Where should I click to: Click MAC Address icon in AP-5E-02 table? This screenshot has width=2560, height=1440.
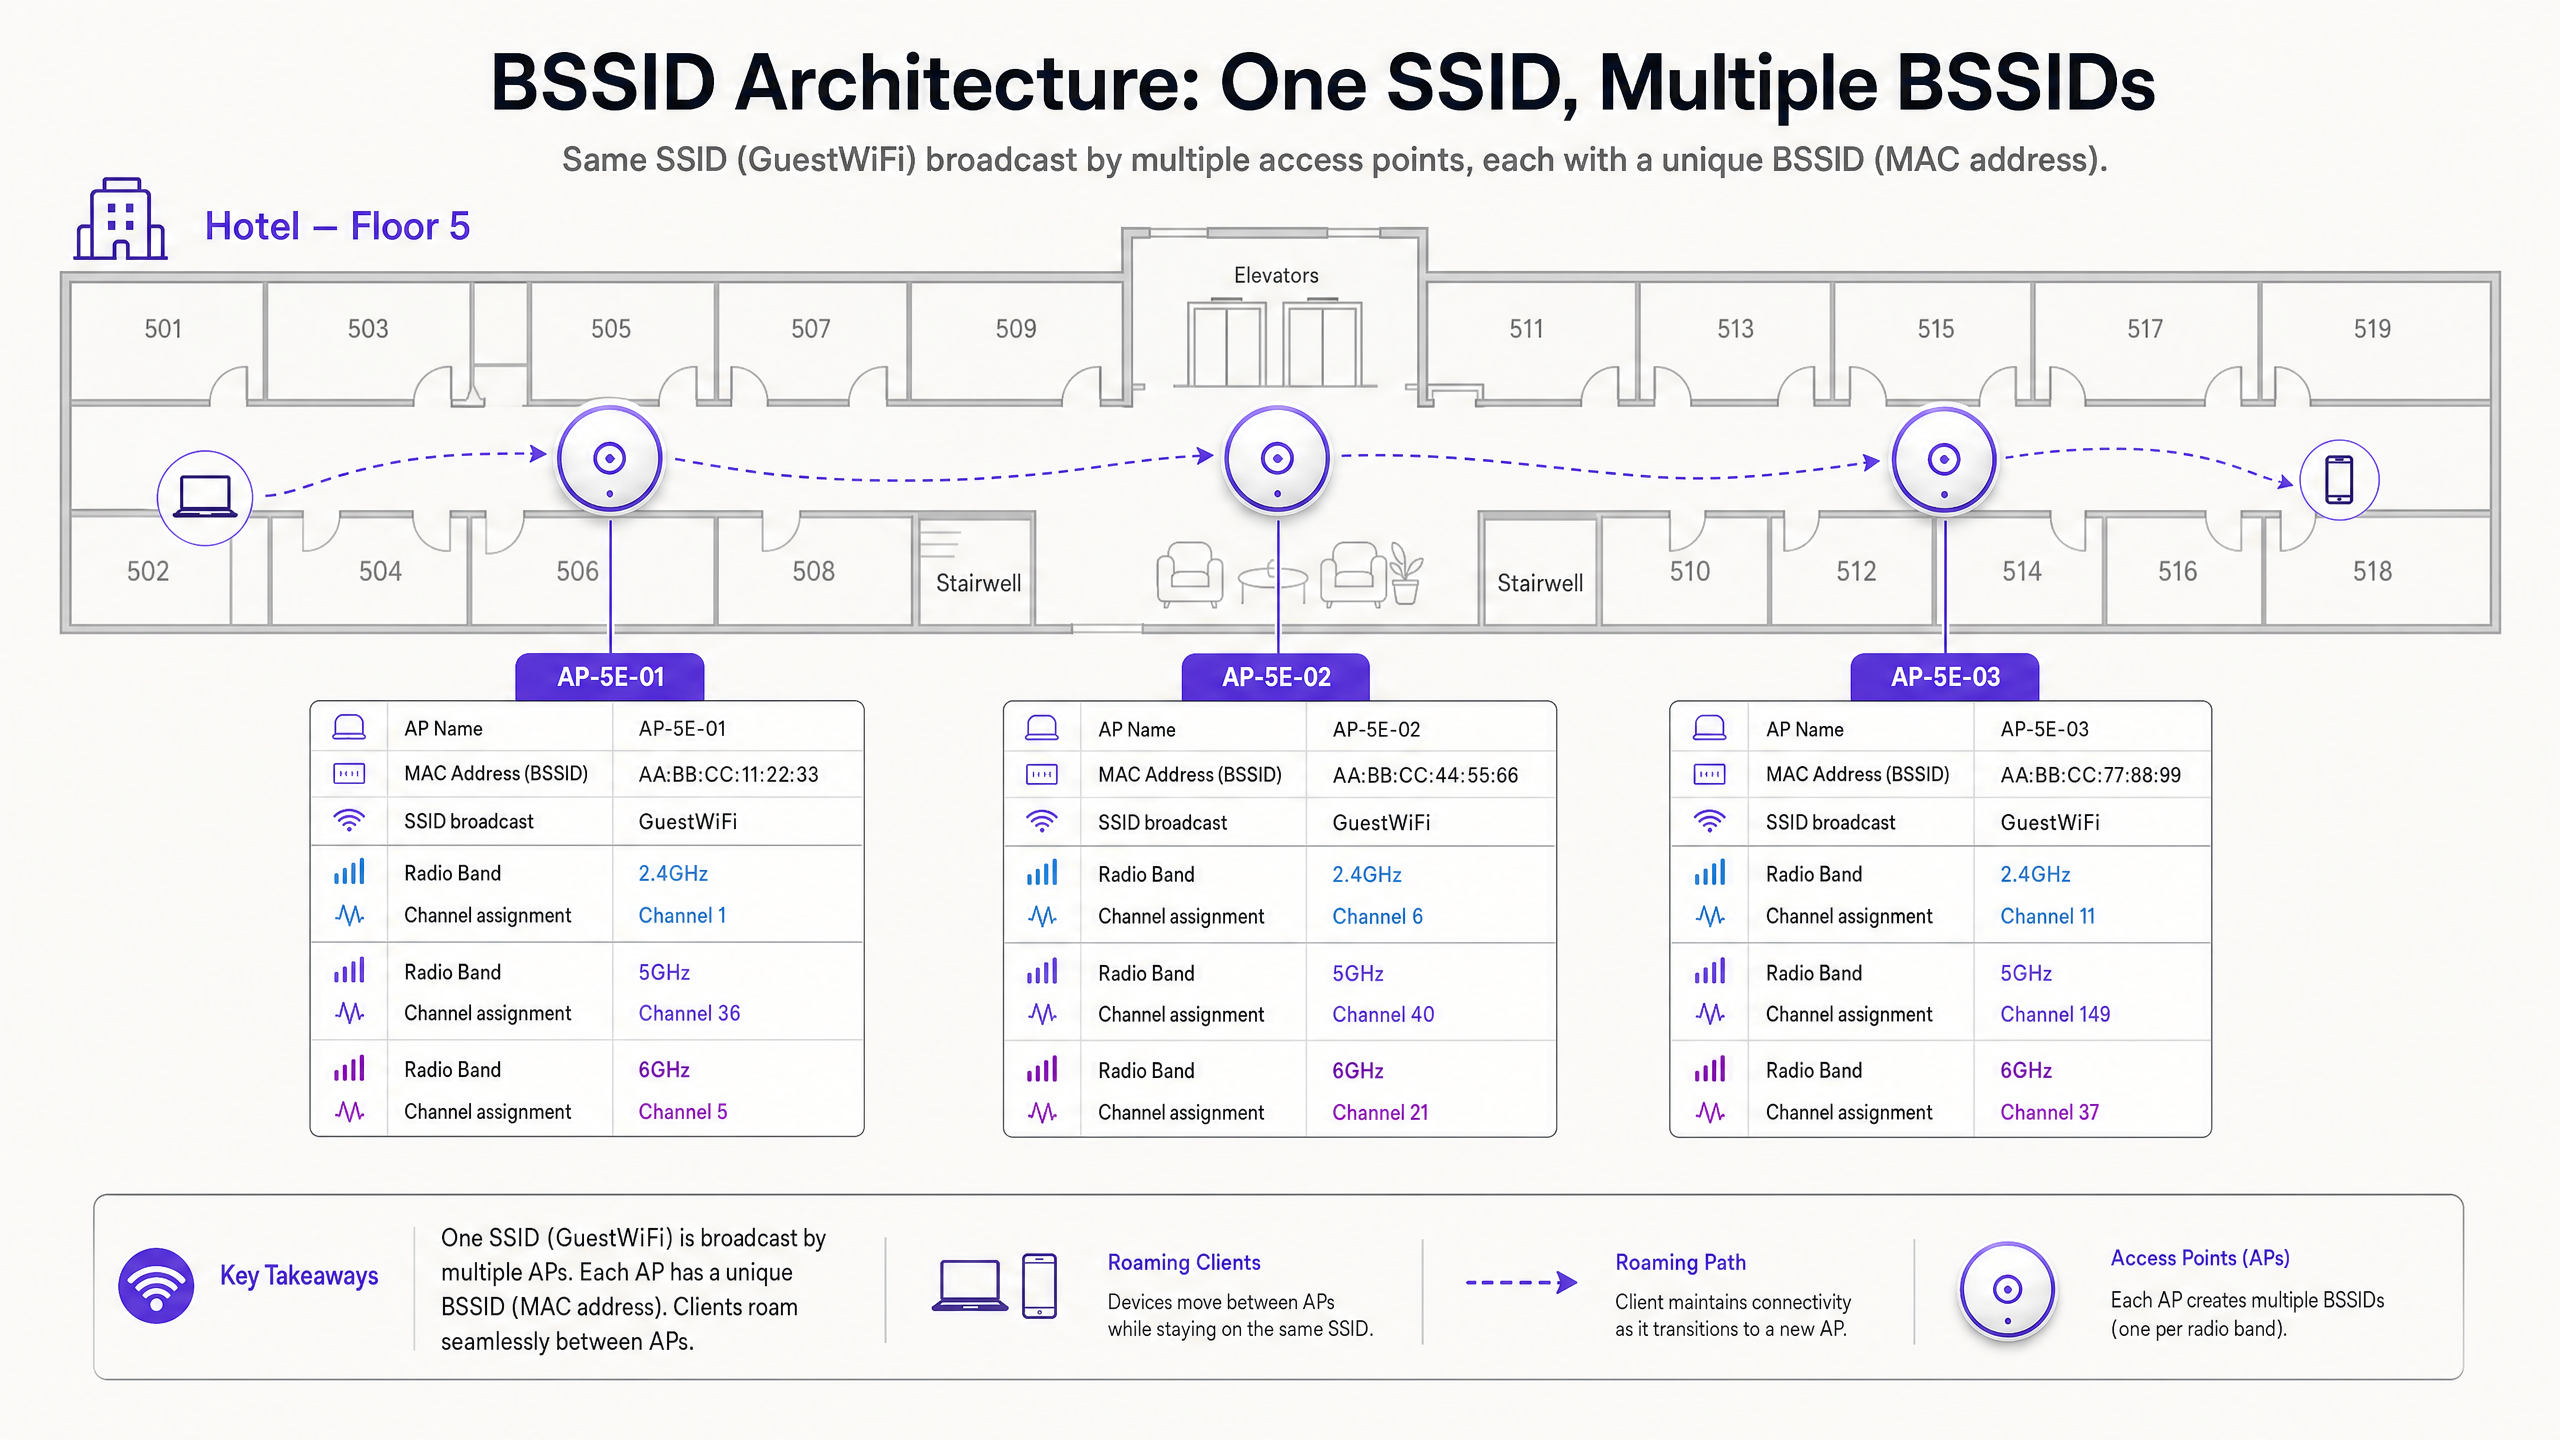(x=1042, y=774)
